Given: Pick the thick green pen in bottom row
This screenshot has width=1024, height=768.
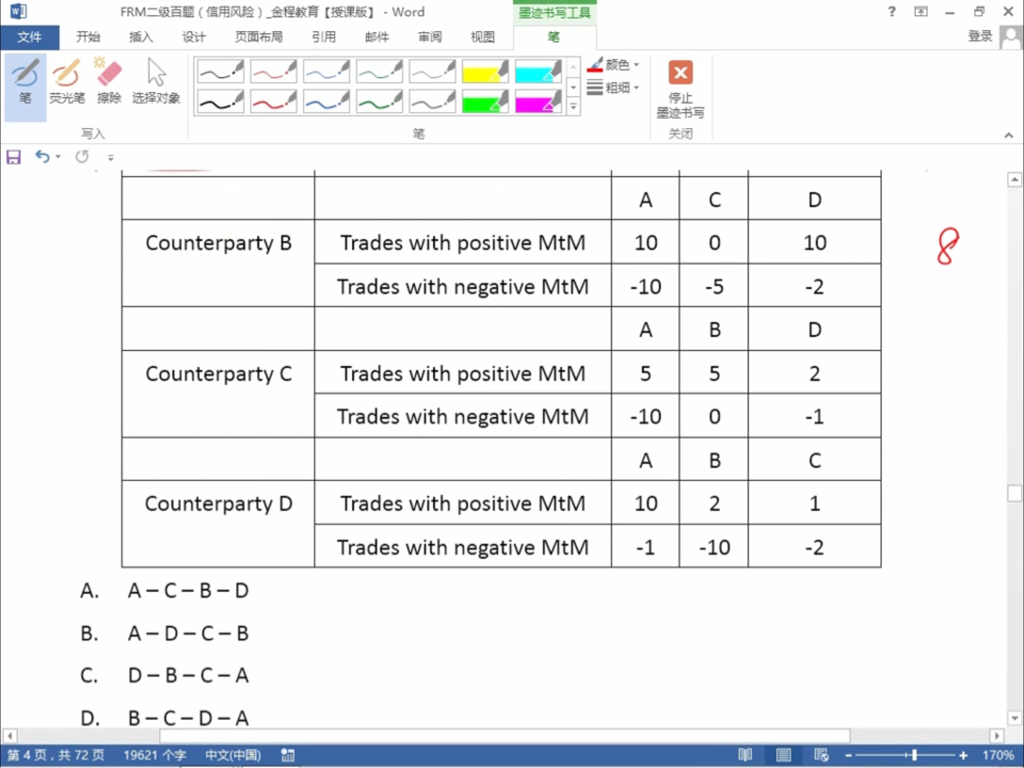Looking at the screenshot, I should coord(379,102).
